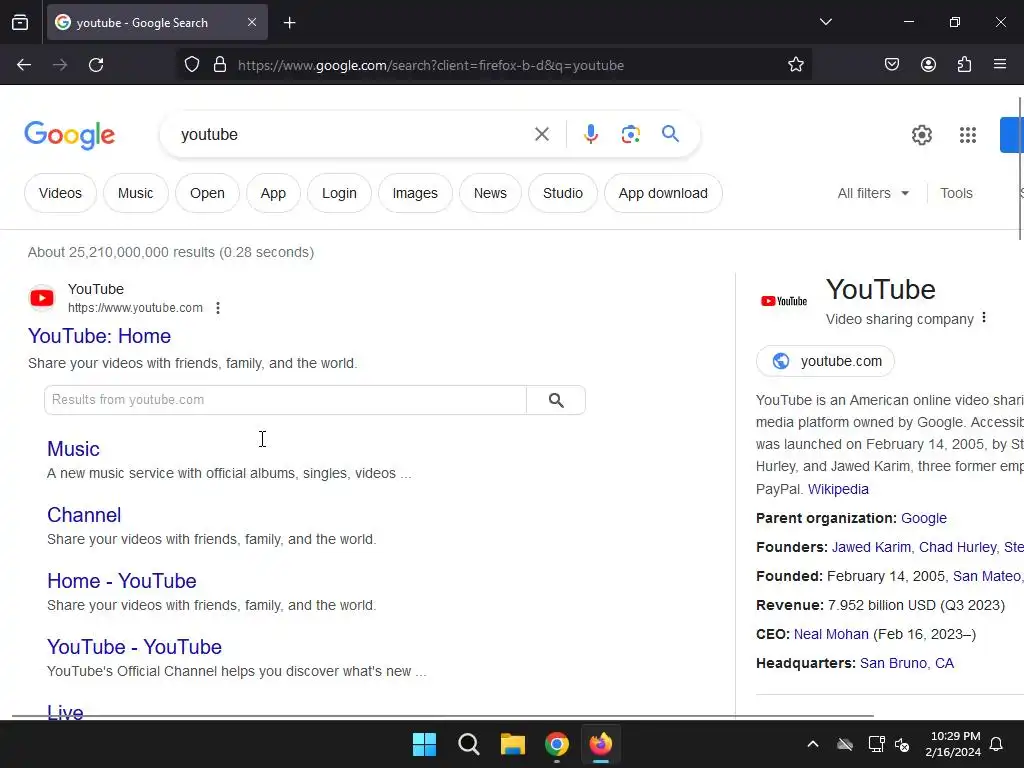Open the clock showing 10:29 PM
This screenshot has height=768, width=1024.
click(953, 744)
